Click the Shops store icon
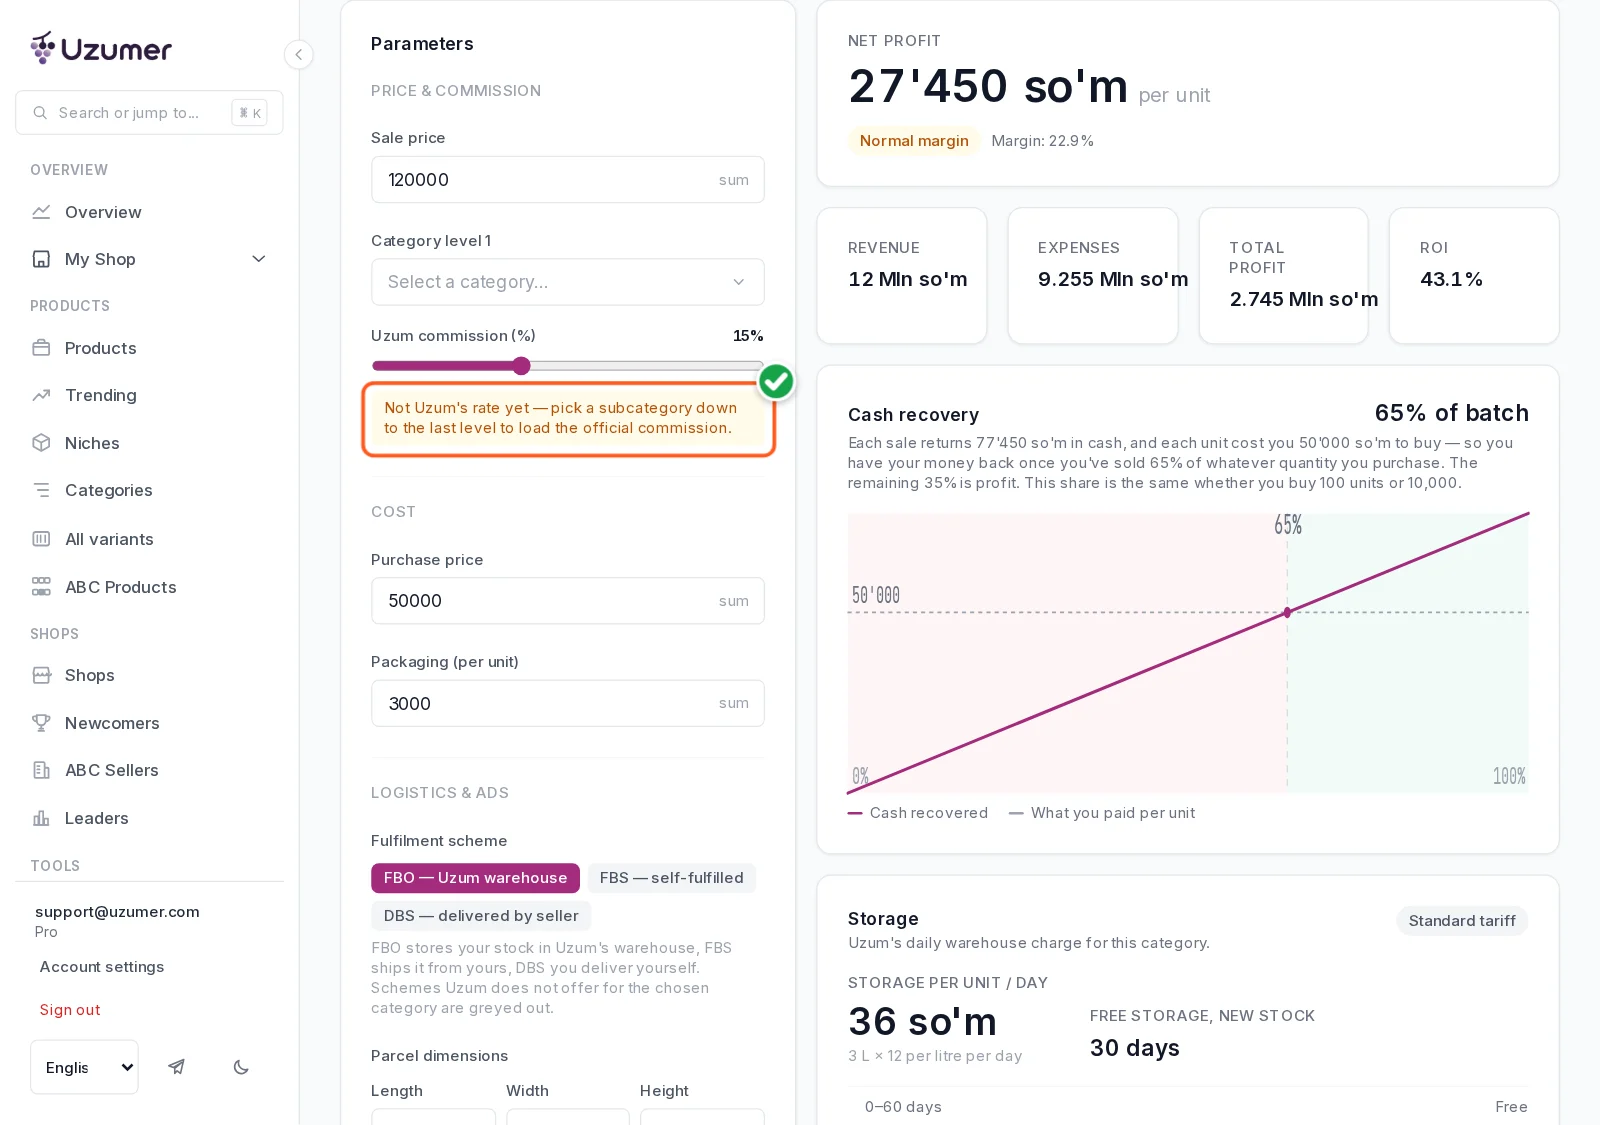Screen dimensions: 1600x1125 pos(41,675)
